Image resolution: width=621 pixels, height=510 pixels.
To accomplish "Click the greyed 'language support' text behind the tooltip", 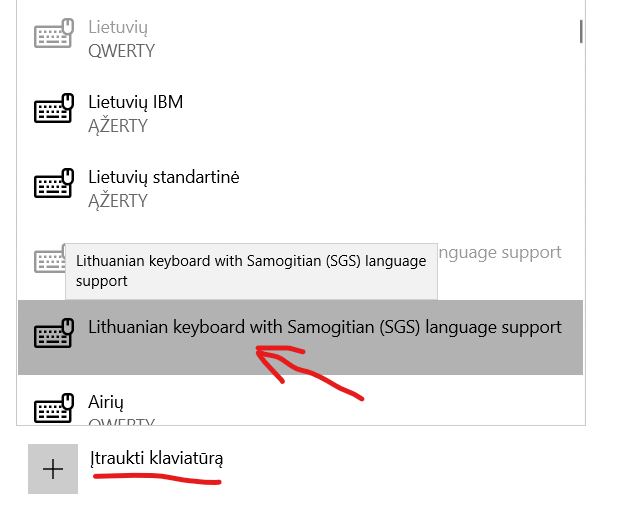I will pyautogui.click(x=500, y=253).
